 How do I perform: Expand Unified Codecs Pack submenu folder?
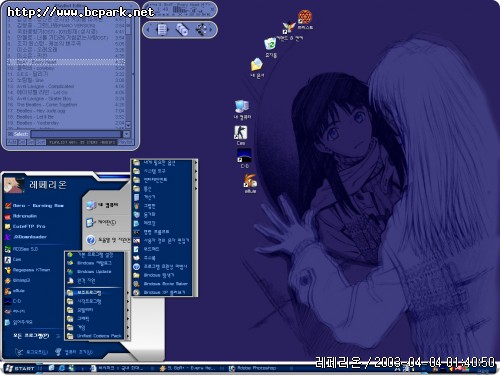[x=96, y=336]
